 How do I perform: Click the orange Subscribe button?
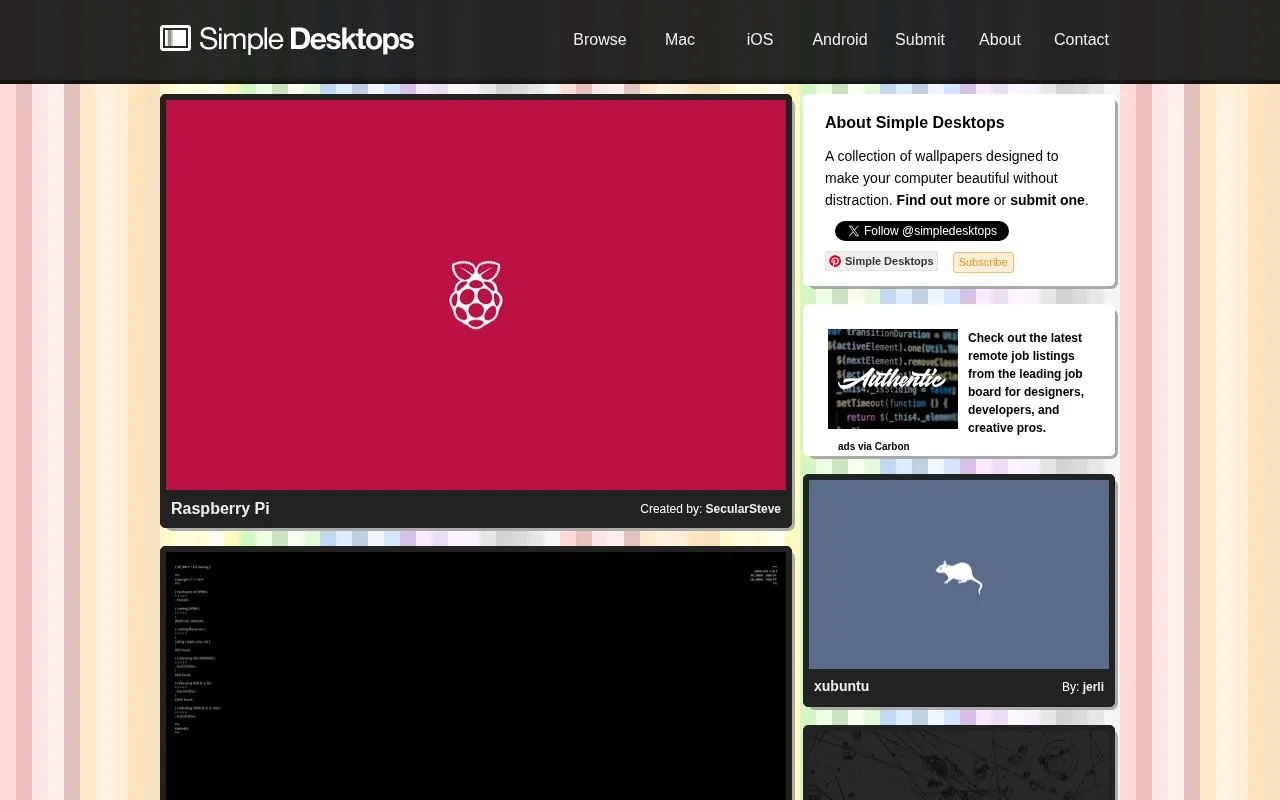point(983,262)
